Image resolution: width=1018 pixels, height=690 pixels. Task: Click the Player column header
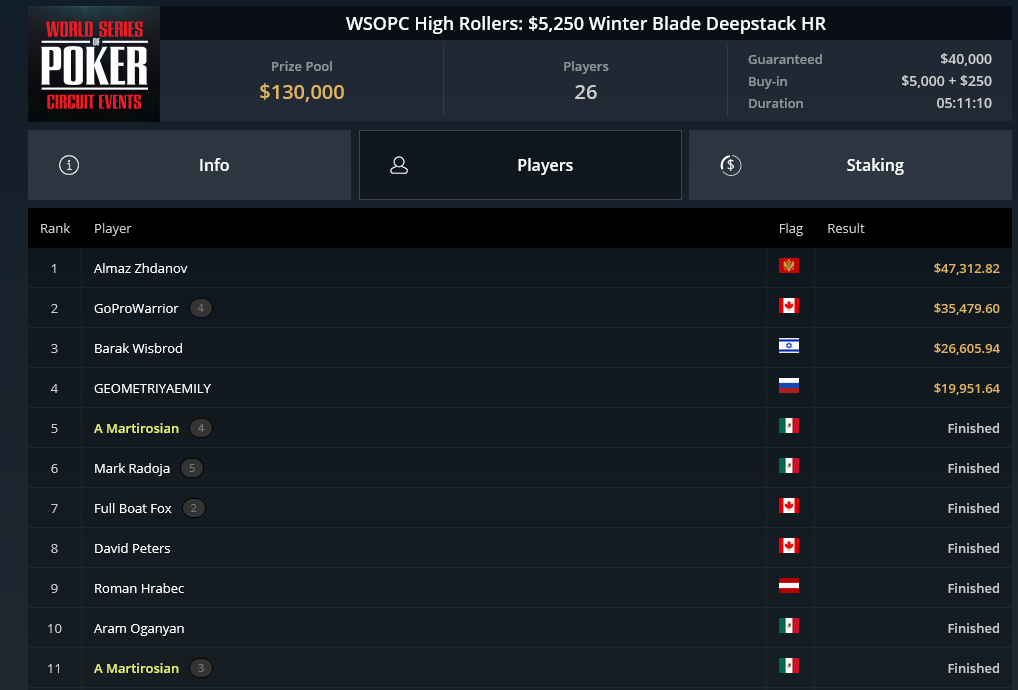[112, 228]
